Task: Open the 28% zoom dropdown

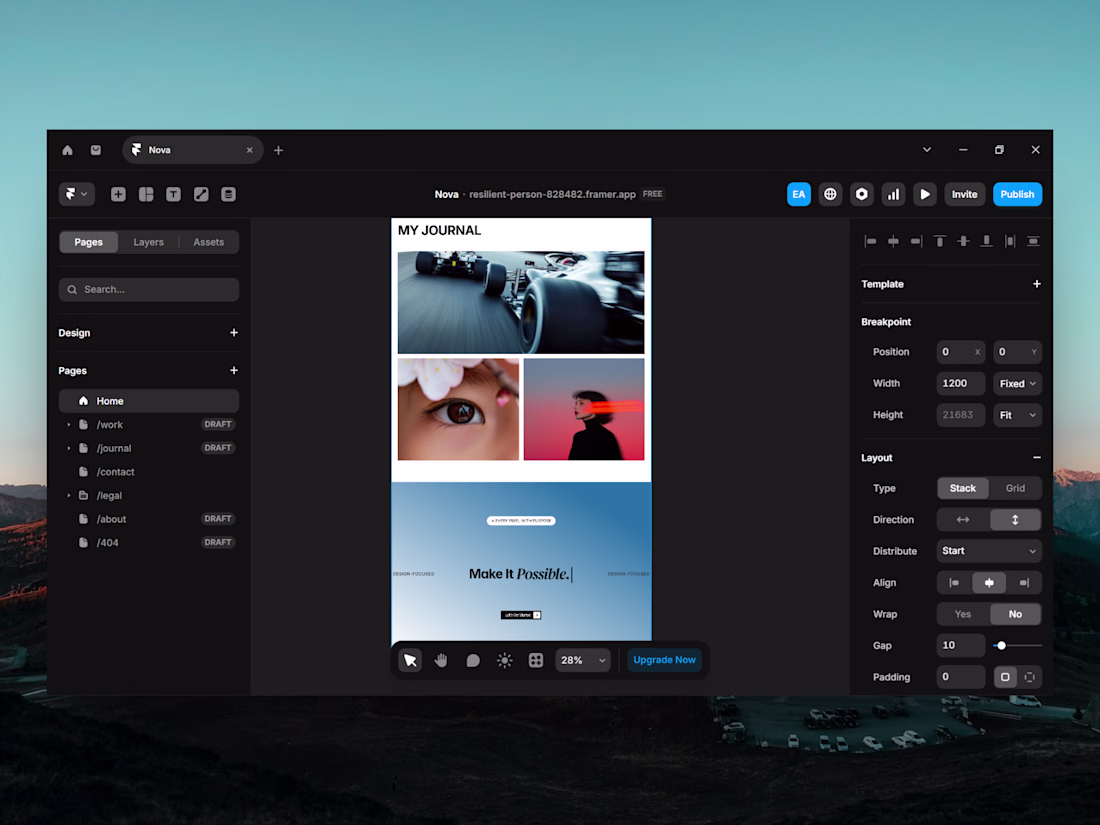Action: [583, 660]
